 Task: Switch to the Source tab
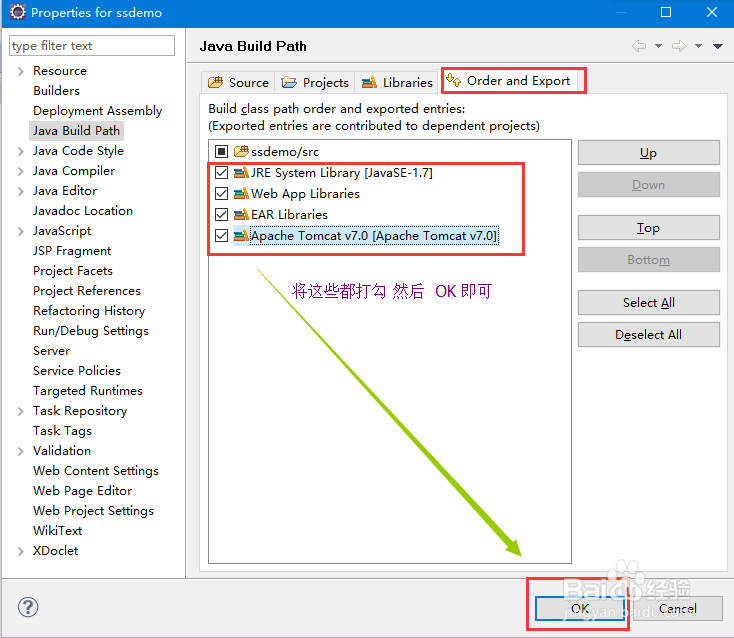[238, 82]
